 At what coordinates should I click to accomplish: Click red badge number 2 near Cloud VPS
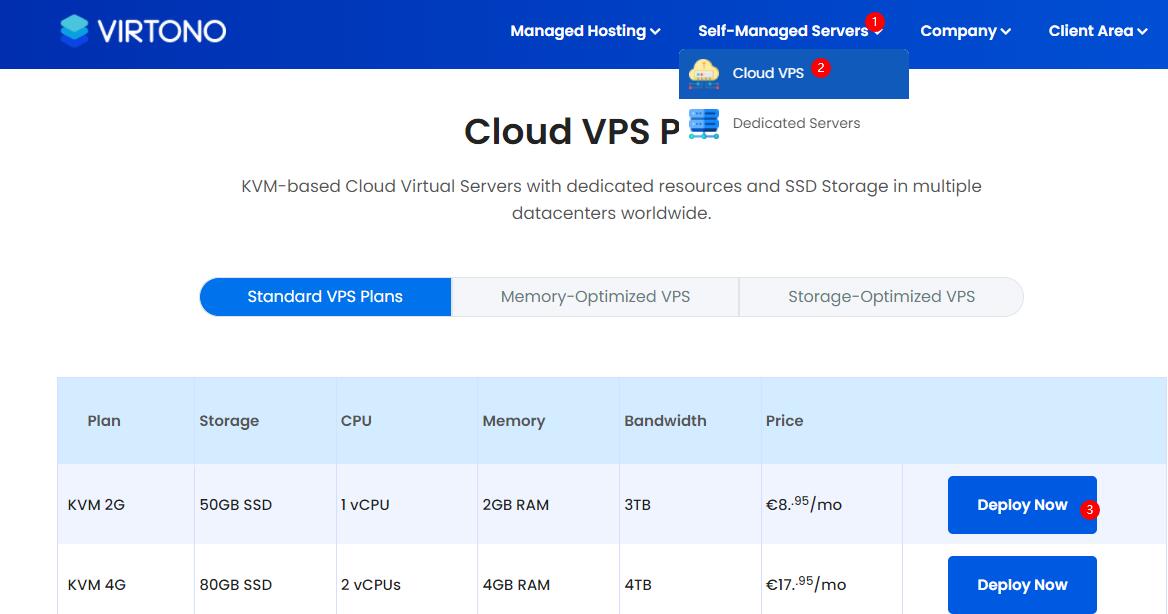point(821,68)
